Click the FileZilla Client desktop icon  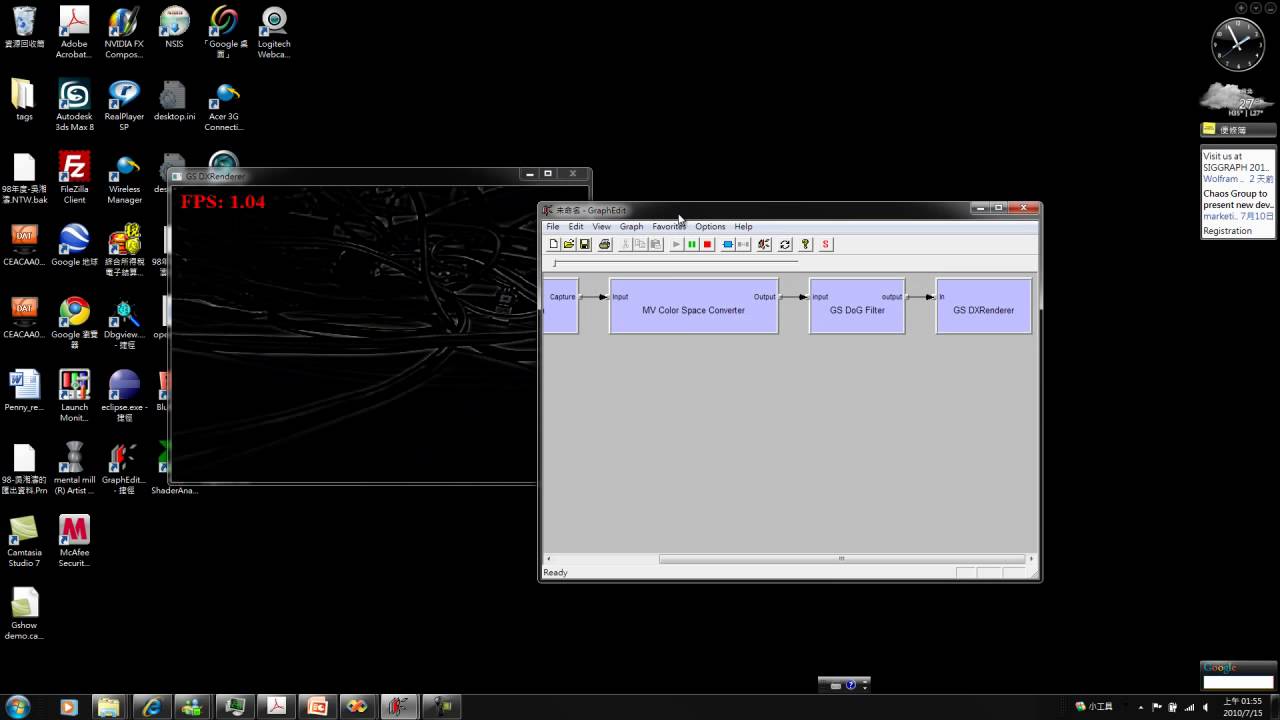(74, 178)
